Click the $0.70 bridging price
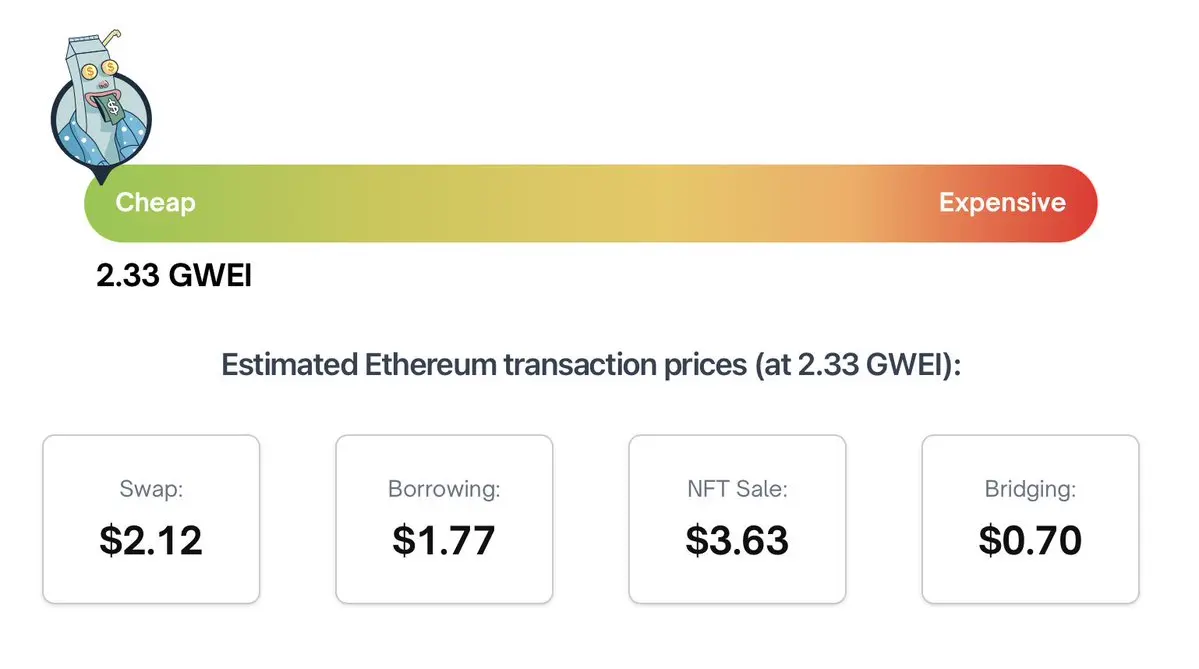Viewport: 1199px width, 669px height. pos(1030,540)
